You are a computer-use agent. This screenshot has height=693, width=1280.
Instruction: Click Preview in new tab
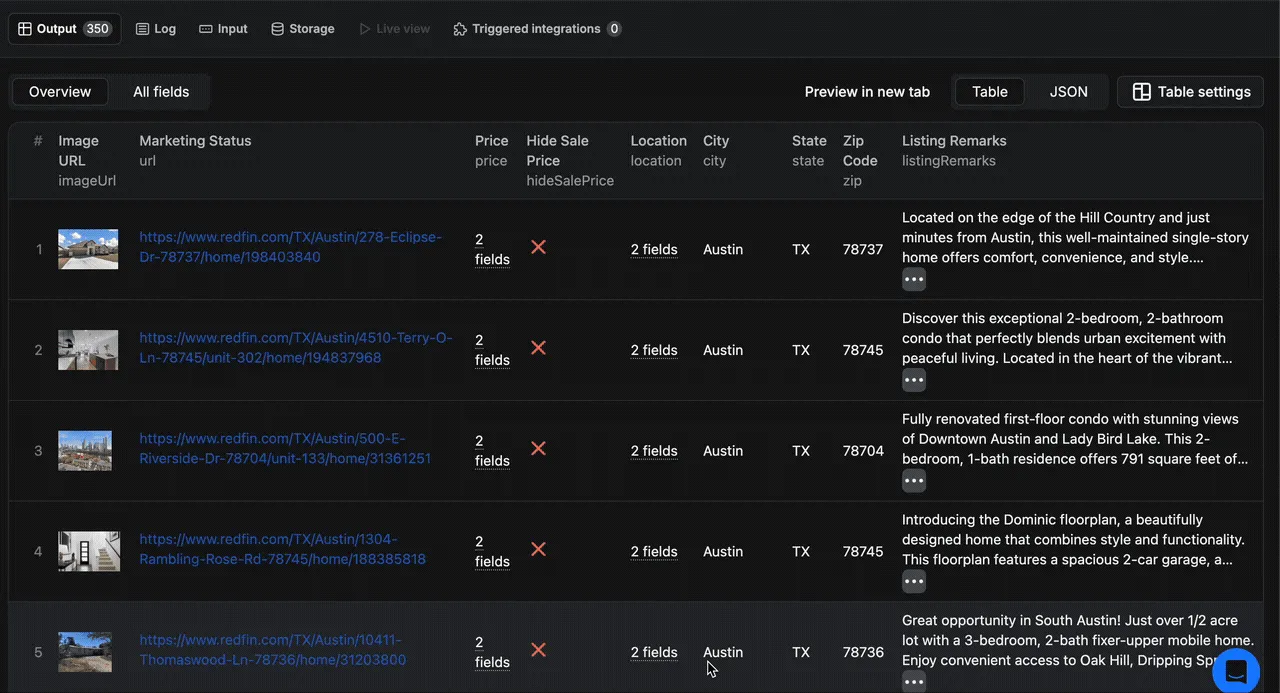click(867, 92)
